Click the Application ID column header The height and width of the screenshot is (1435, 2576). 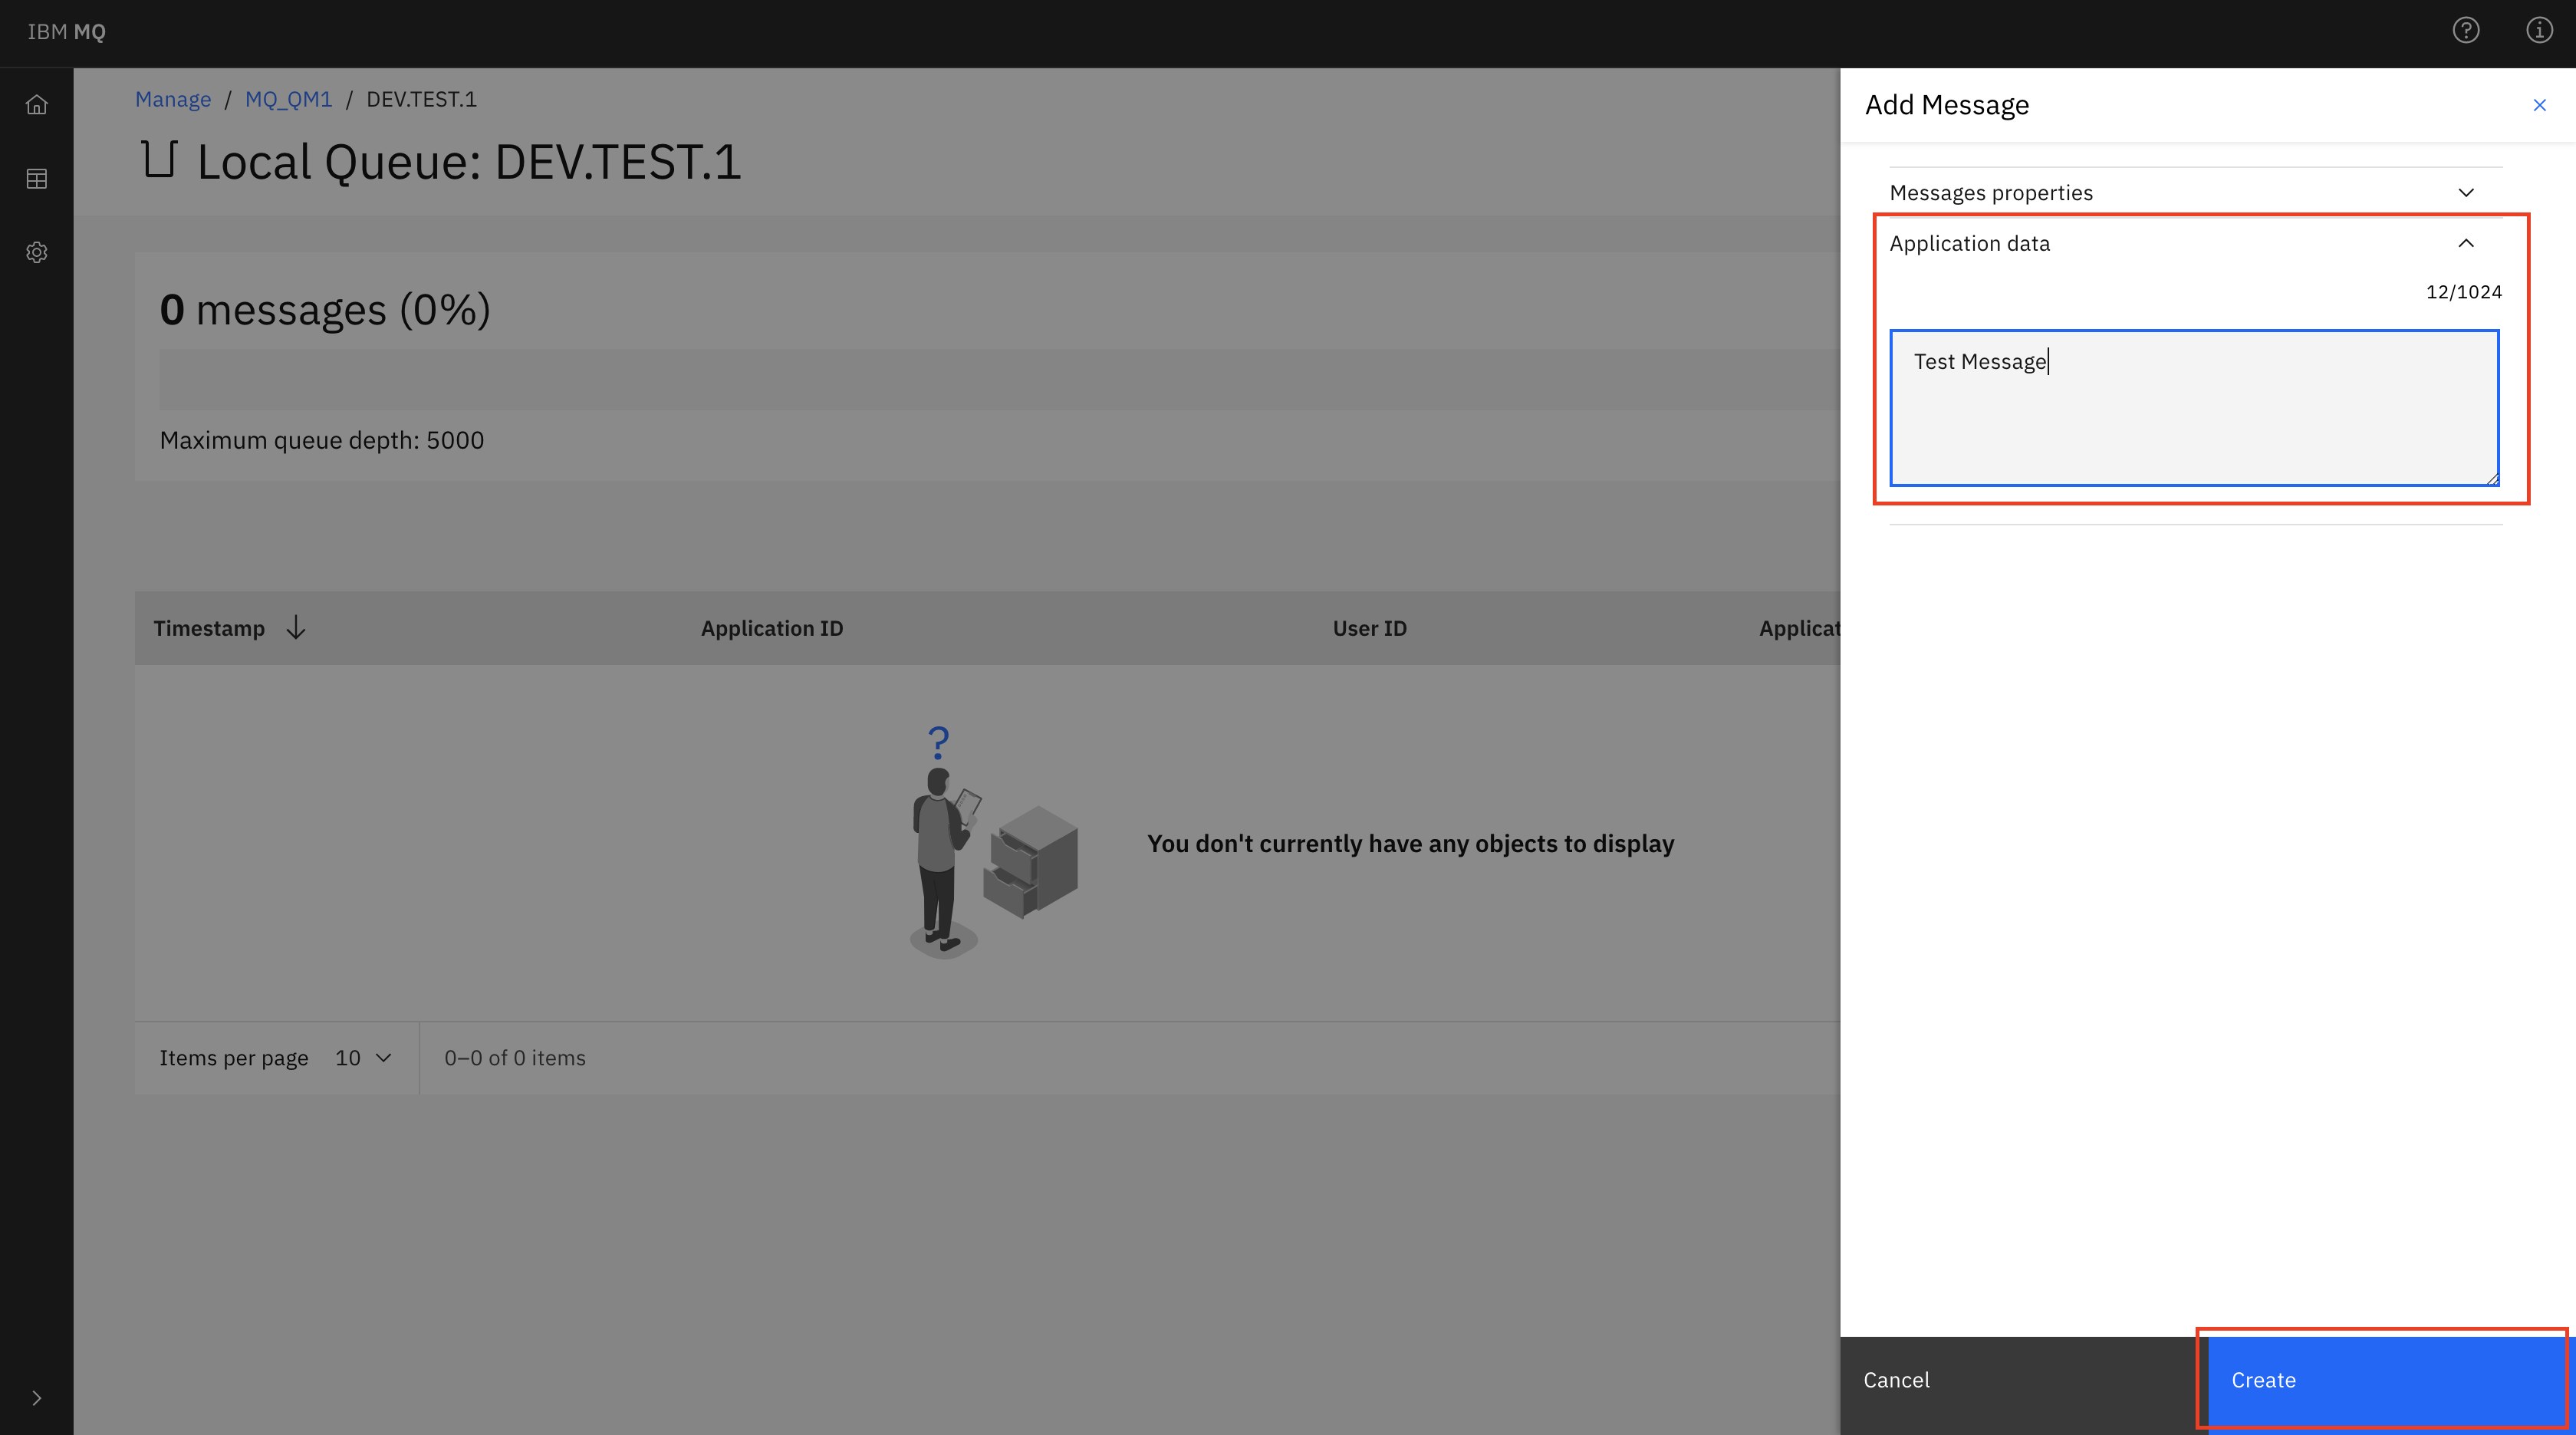pos(772,628)
